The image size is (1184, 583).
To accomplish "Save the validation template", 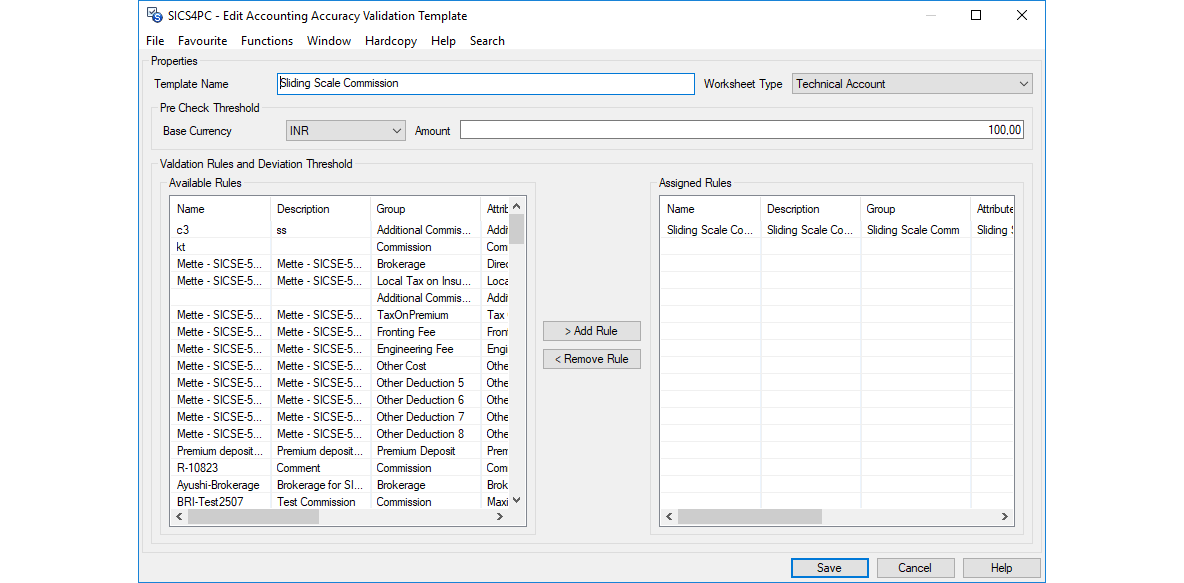I will click(x=829, y=567).
